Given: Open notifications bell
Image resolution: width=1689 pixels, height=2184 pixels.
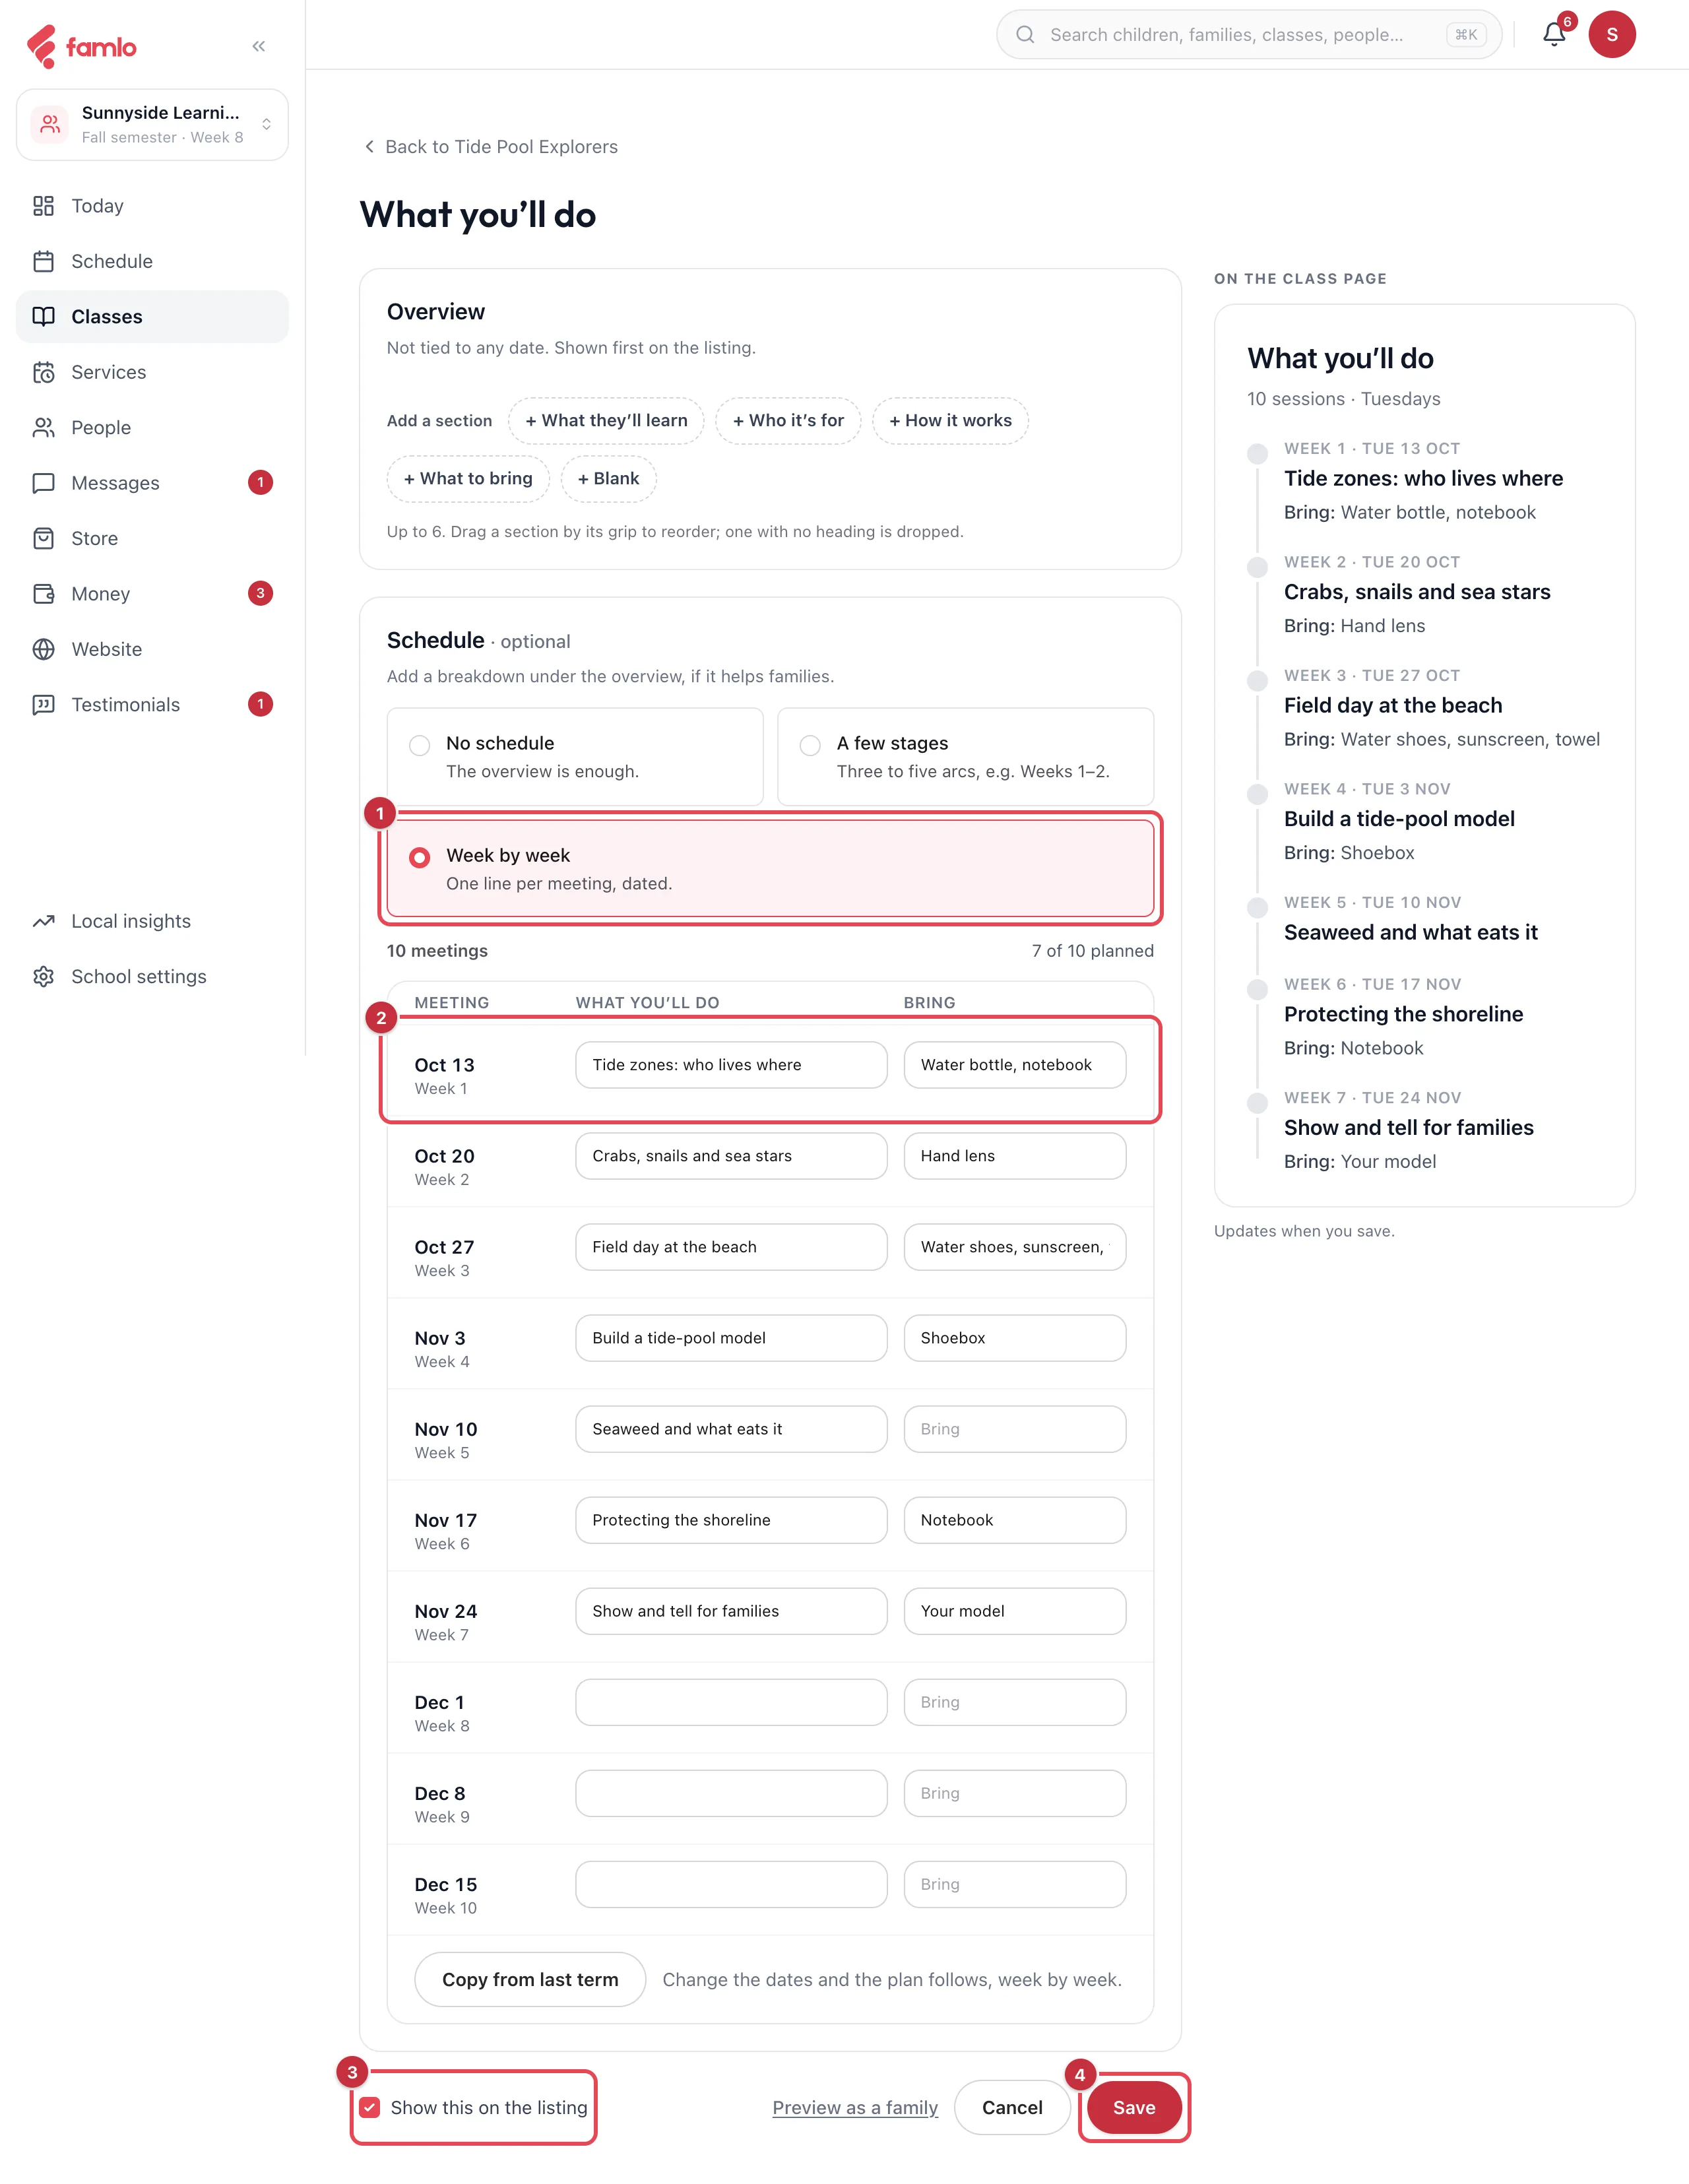Looking at the screenshot, I should [1553, 34].
